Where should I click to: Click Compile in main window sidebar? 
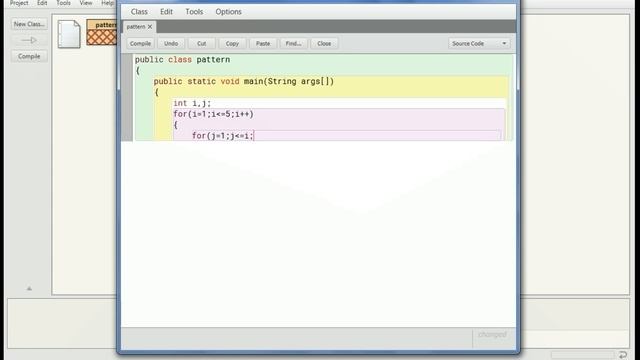pos(29,56)
